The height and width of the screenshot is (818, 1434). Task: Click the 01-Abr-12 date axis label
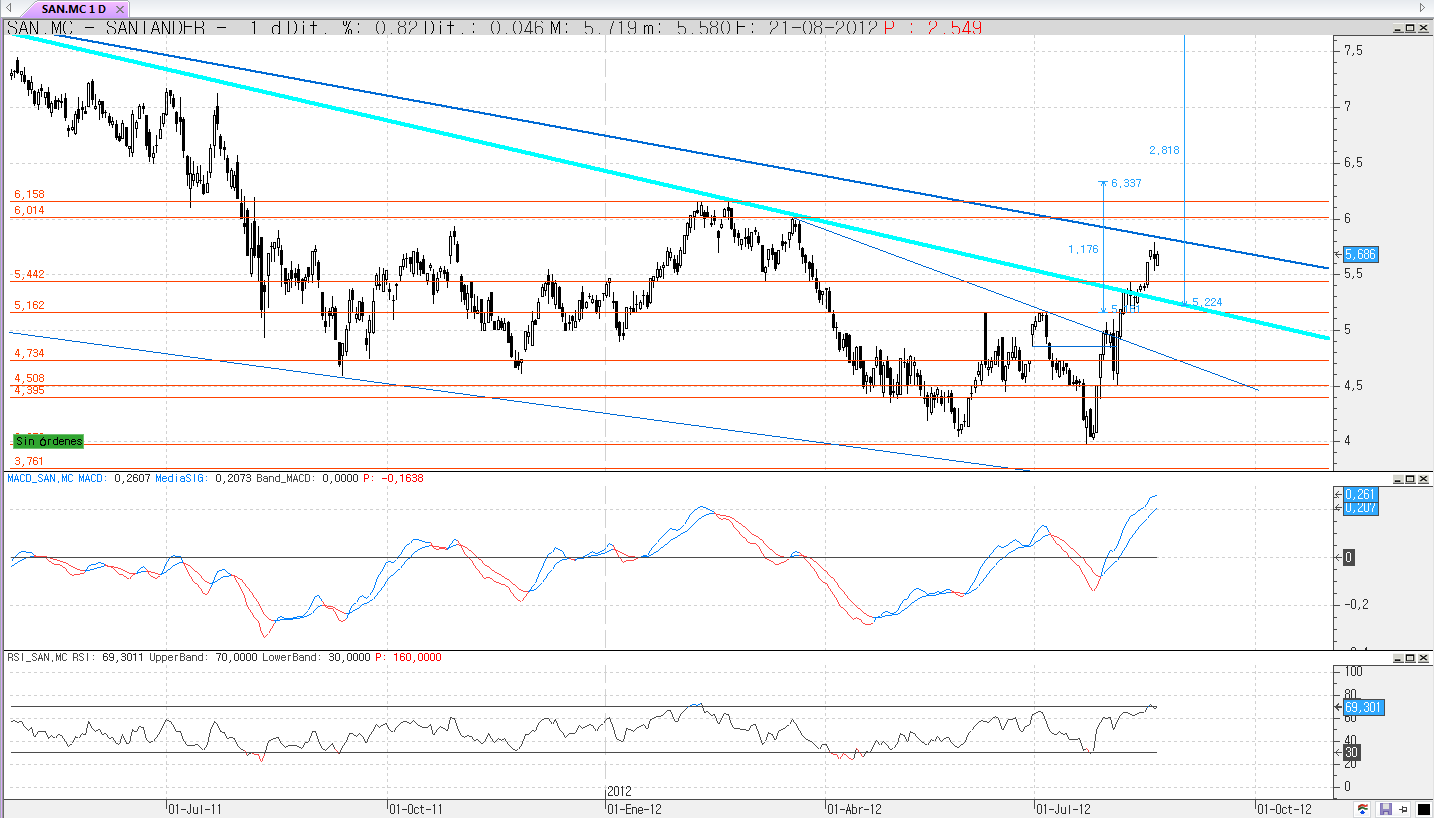click(854, 808)
